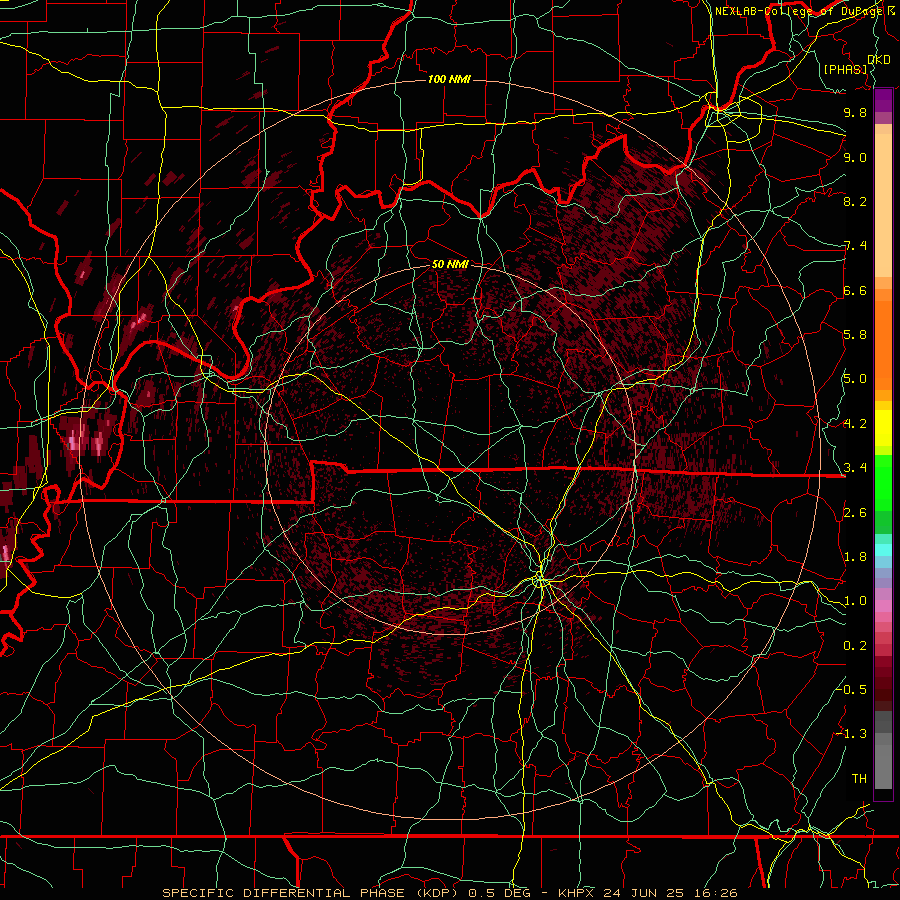
Task: Click the "[PHAS]" label above the color scale
Action: pos(845,69)
